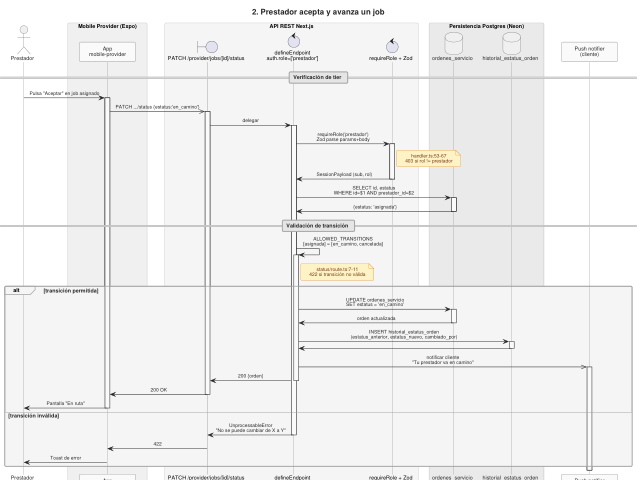The width and height of the screenshot is (640, 480).
Task: Click the "{estatus: 'asignada'}" response label
Action: (375, 207)
